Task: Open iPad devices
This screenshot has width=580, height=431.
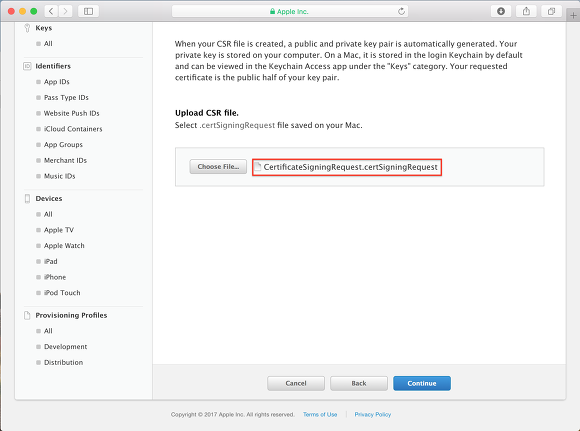Action: click(x=51, y=262)
